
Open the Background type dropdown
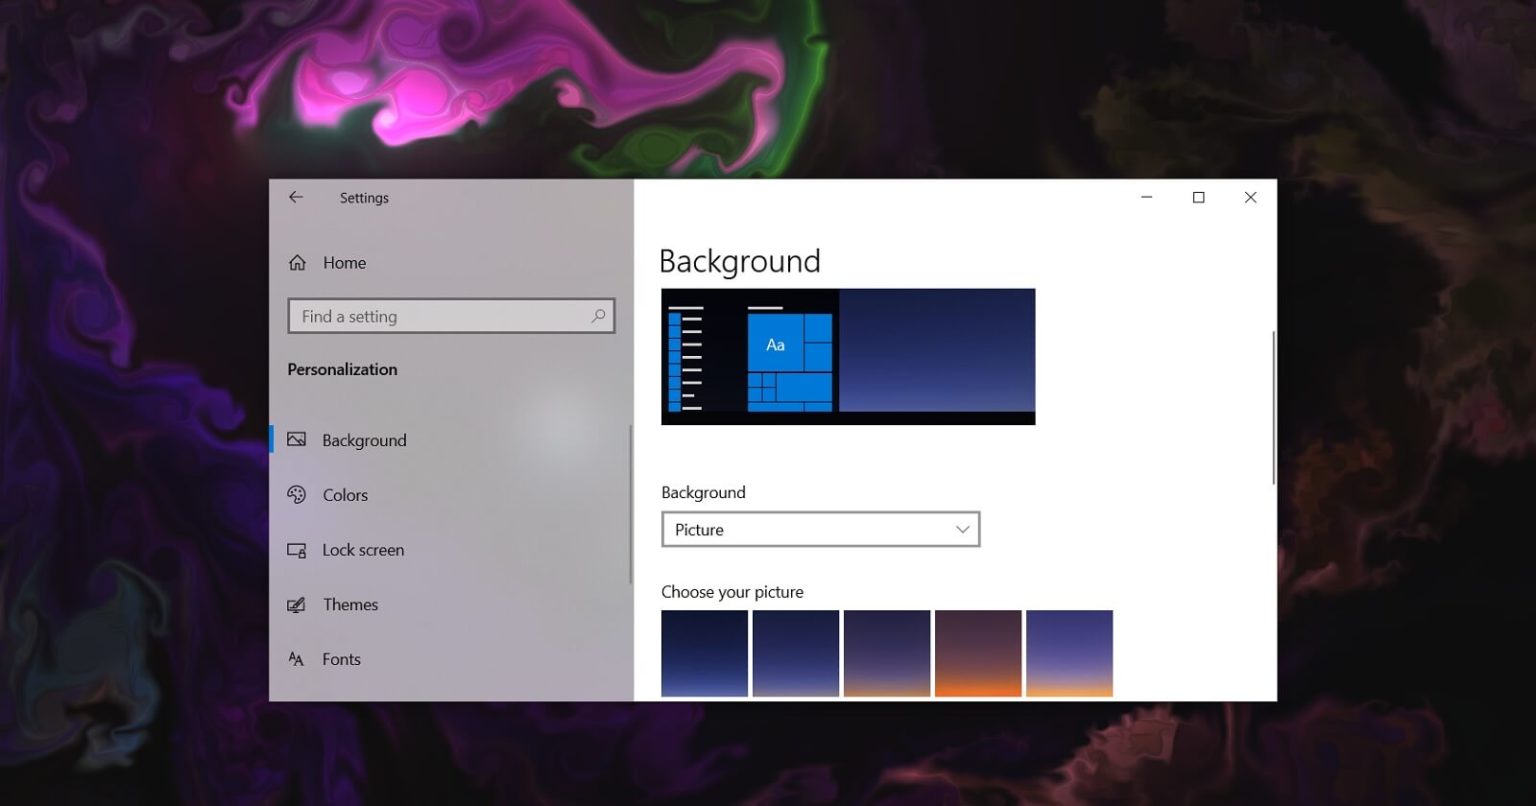tap(961, 529)
